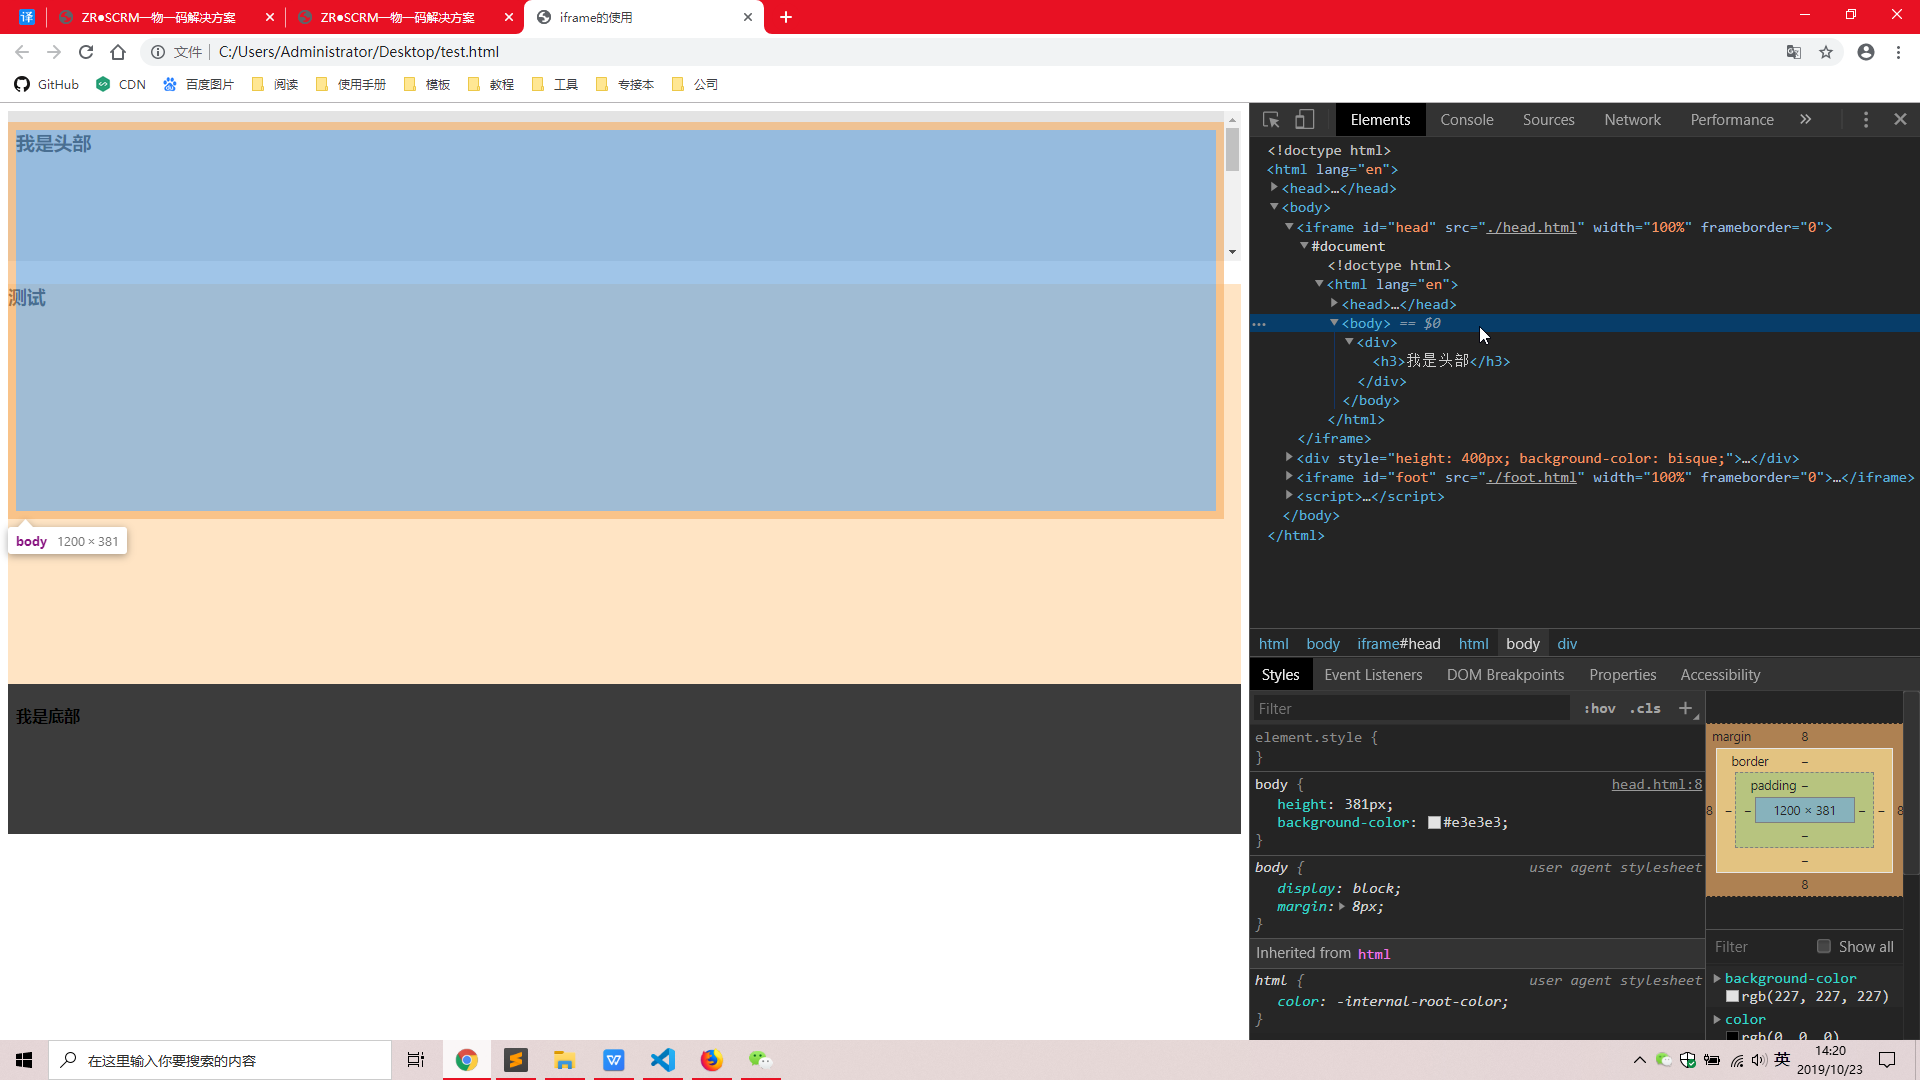Open the 使用手册 bookmark folder
Viewport: 1920px width, 1080px height.
pyautogui.click(x=351, y=85)
